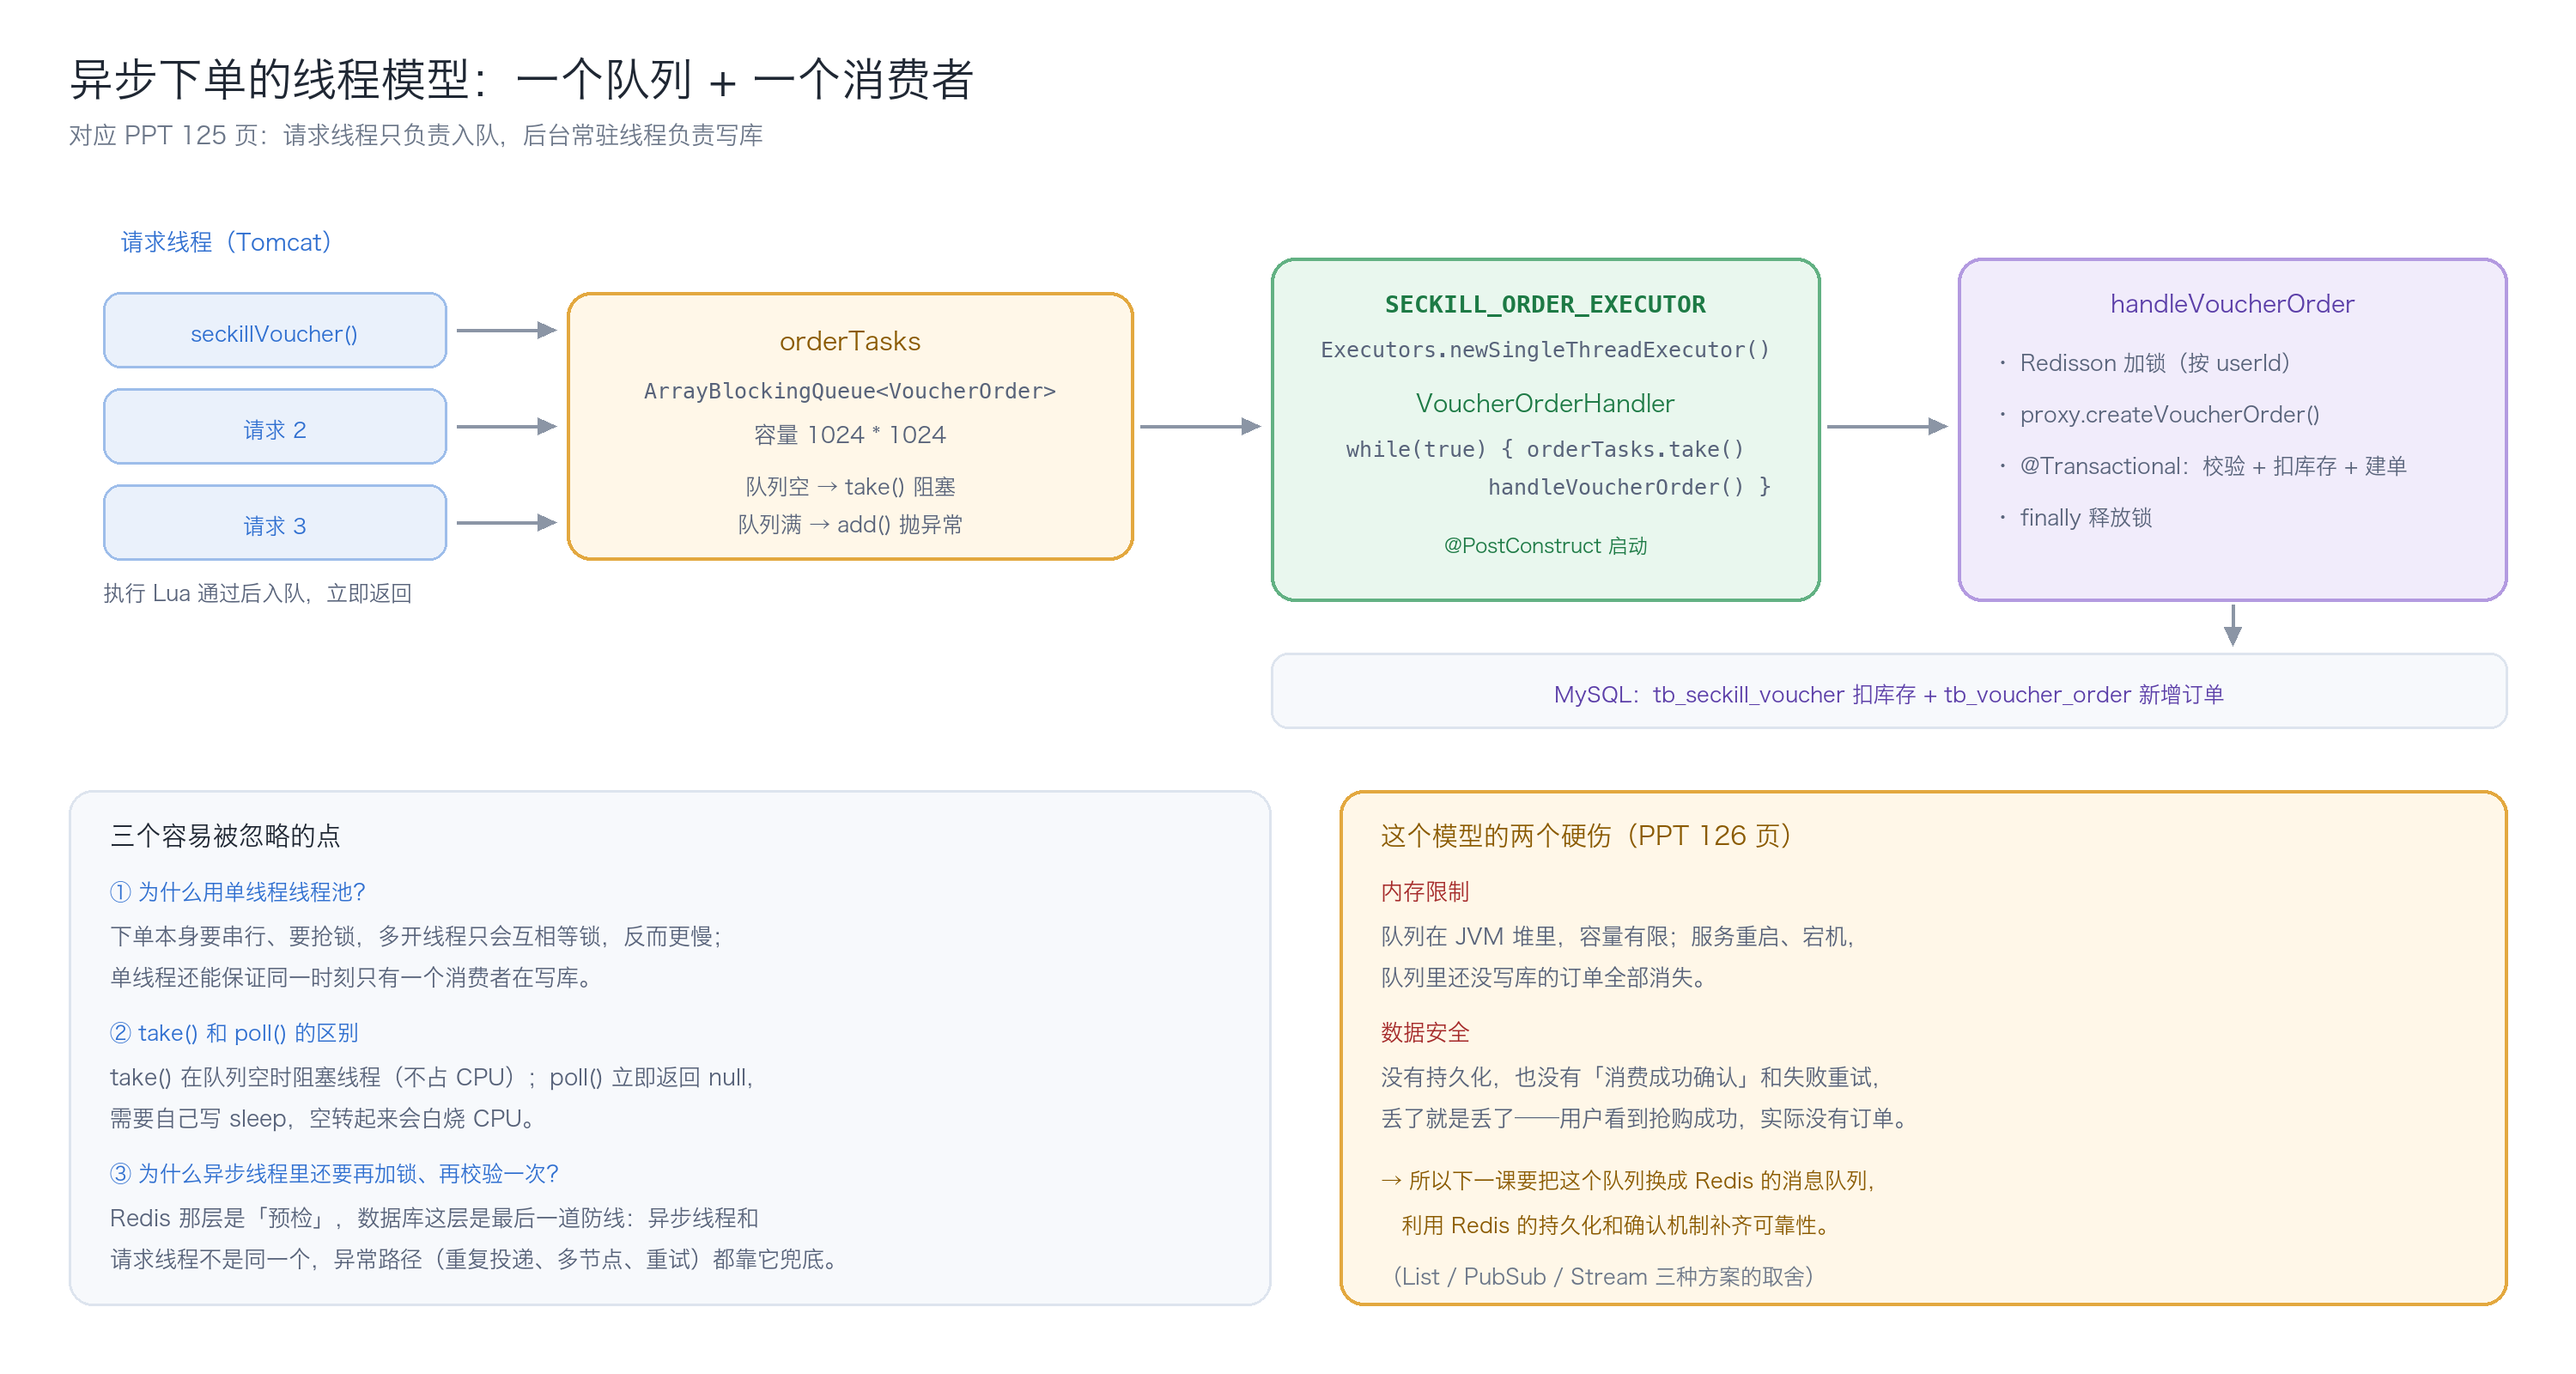Click Executors.newSingleThreadExecutor() text
The height and width of the screenshot is (1374, 2576).
coord(1545,350)
